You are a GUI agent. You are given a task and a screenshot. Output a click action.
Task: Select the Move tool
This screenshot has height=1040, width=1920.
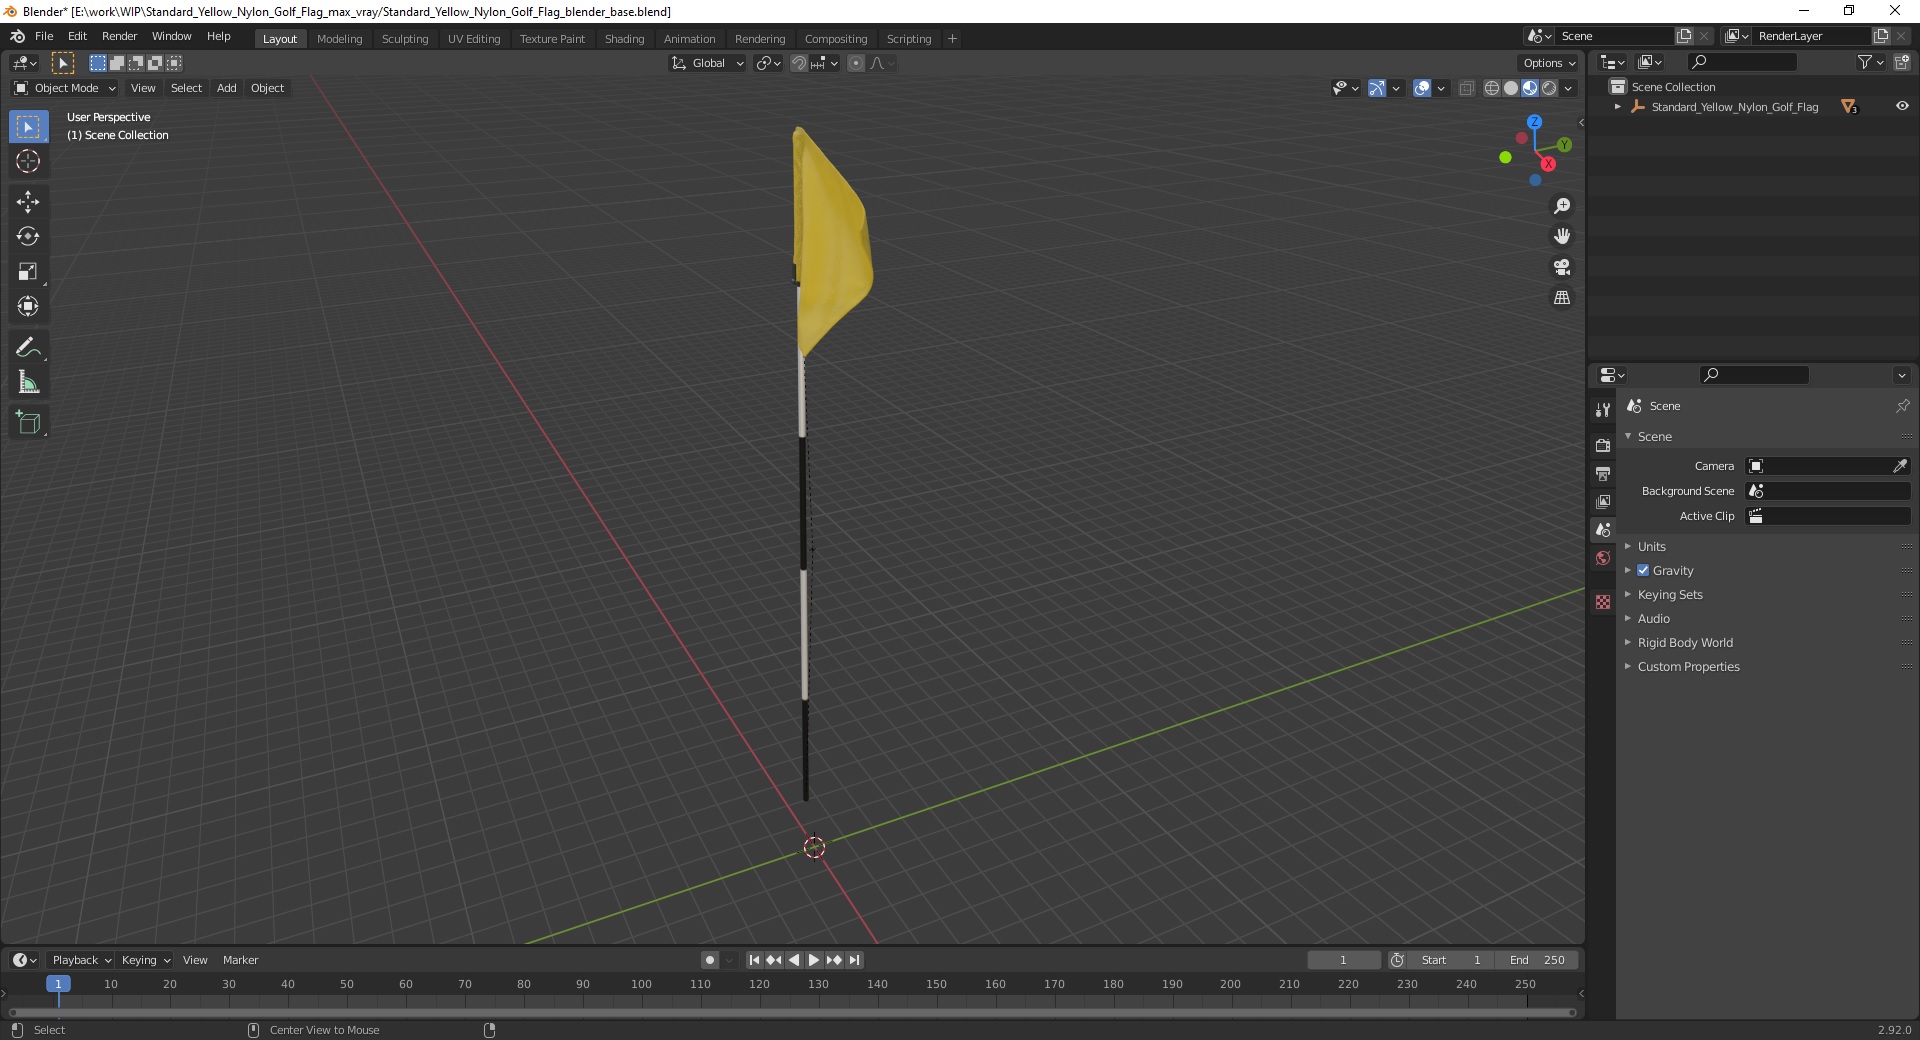point(28,202)
